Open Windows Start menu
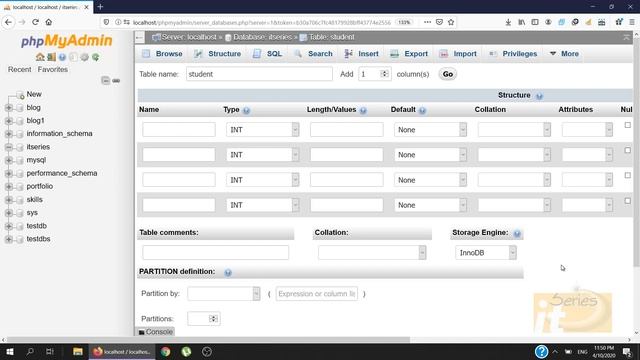 tap(10, 351)
